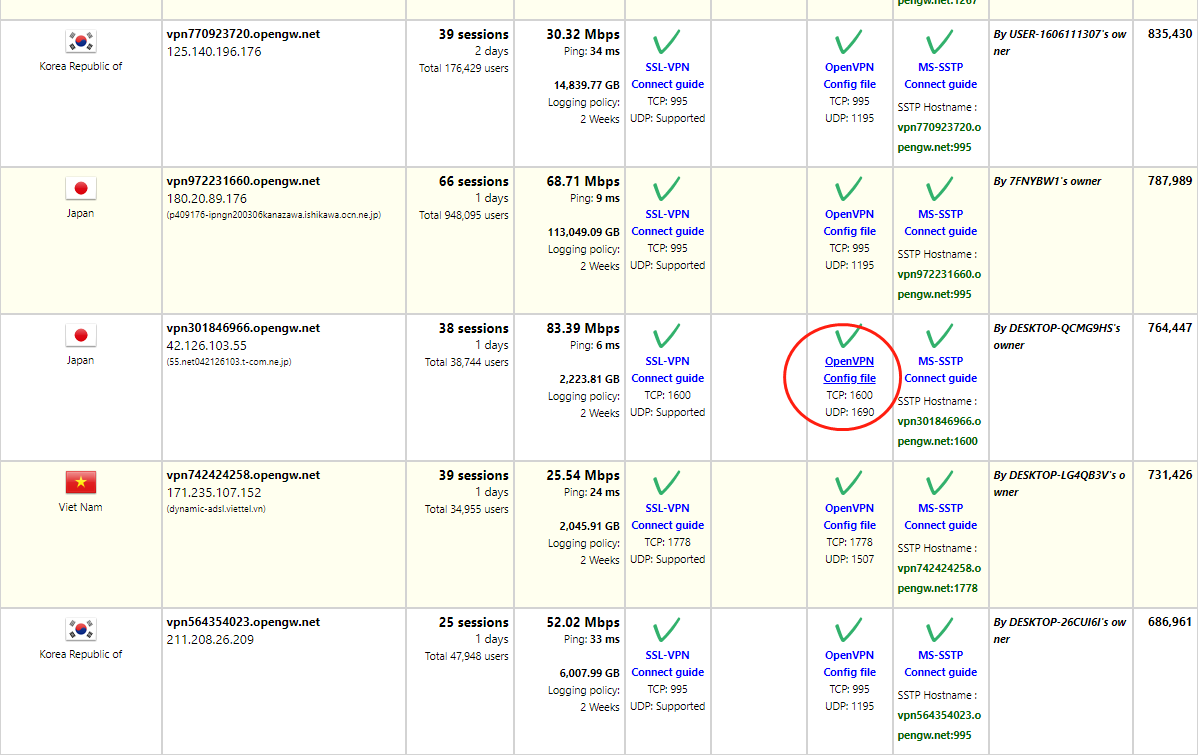Click the circled OpenVPN checkmark for vpn301846966
The width and height of the screenshot is (1199, 755).
(x=849, y=337)
